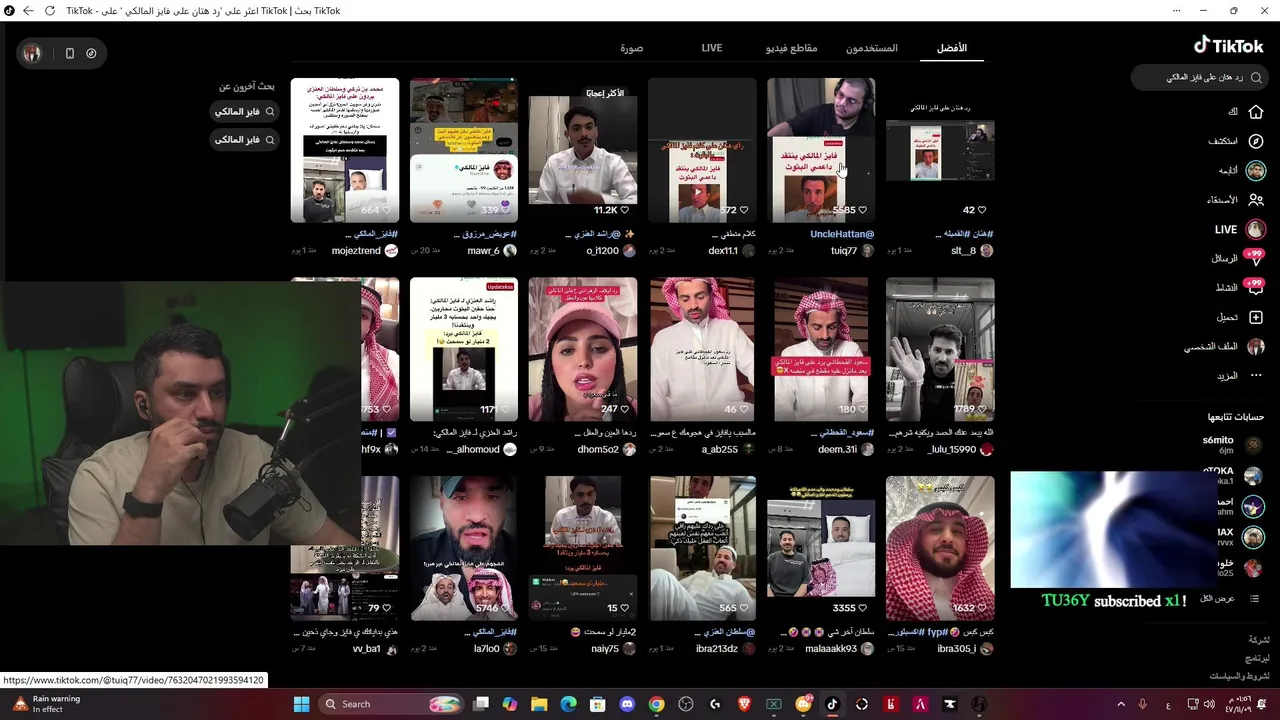
Task: Open Activity 'النشاط' notifications icon
Action: point(1254,287)
